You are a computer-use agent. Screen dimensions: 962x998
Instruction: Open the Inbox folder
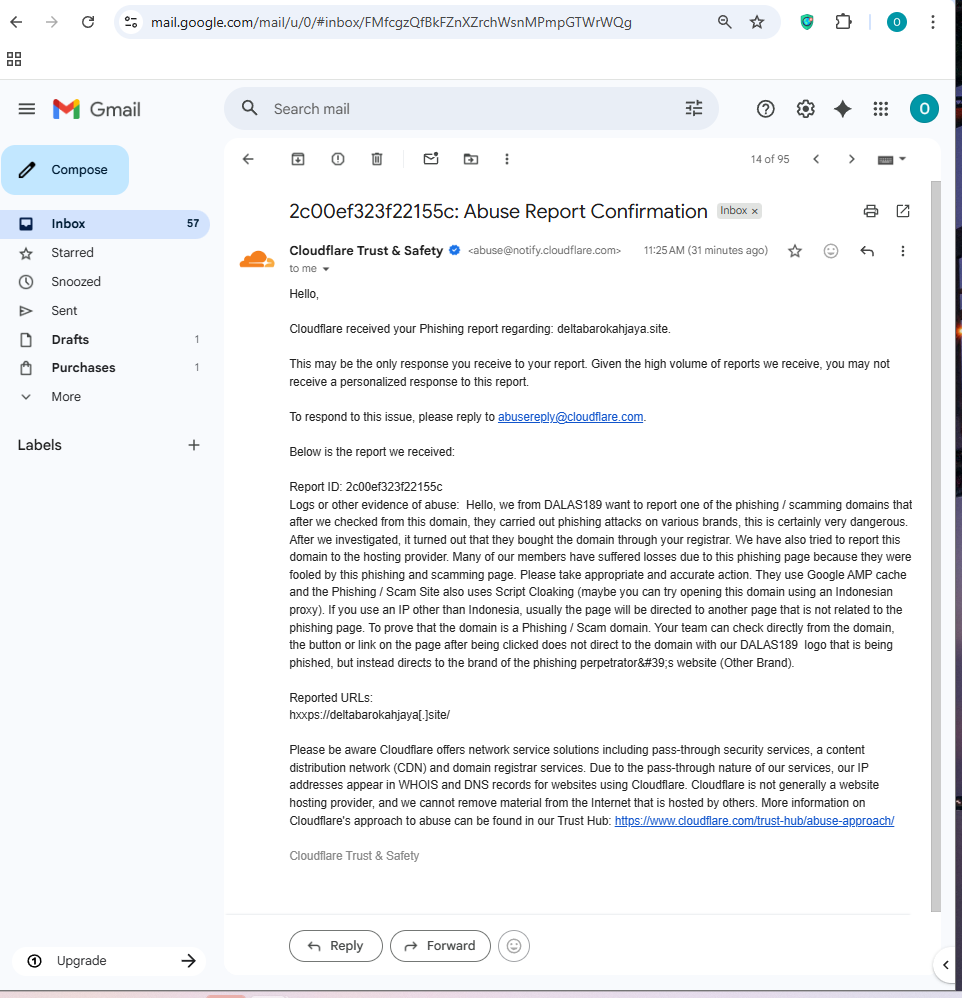pyautogui.click(x=105, y=224)
